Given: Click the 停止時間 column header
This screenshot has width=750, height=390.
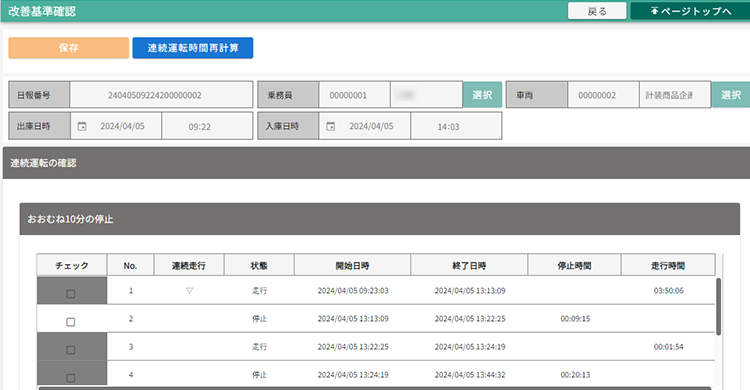Looking at the screenshot, I should pyautogui.click(x=574, y=266).
